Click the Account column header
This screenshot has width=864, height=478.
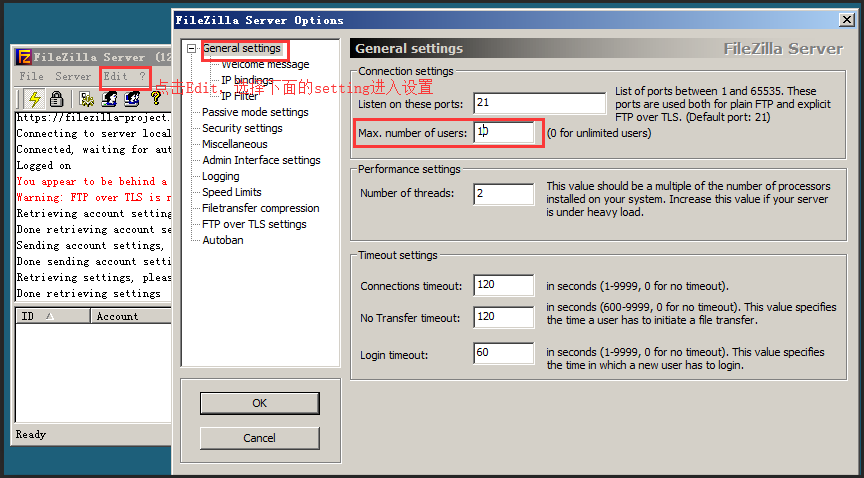coord(131,316)
